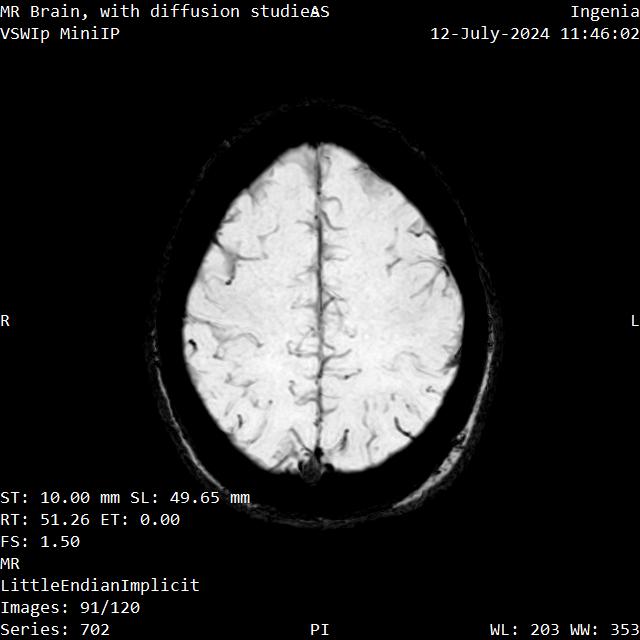This screenshot has height=640, width=640.
Task: Click the 'Images: 91/120' counter
Action: click(70, 608)
